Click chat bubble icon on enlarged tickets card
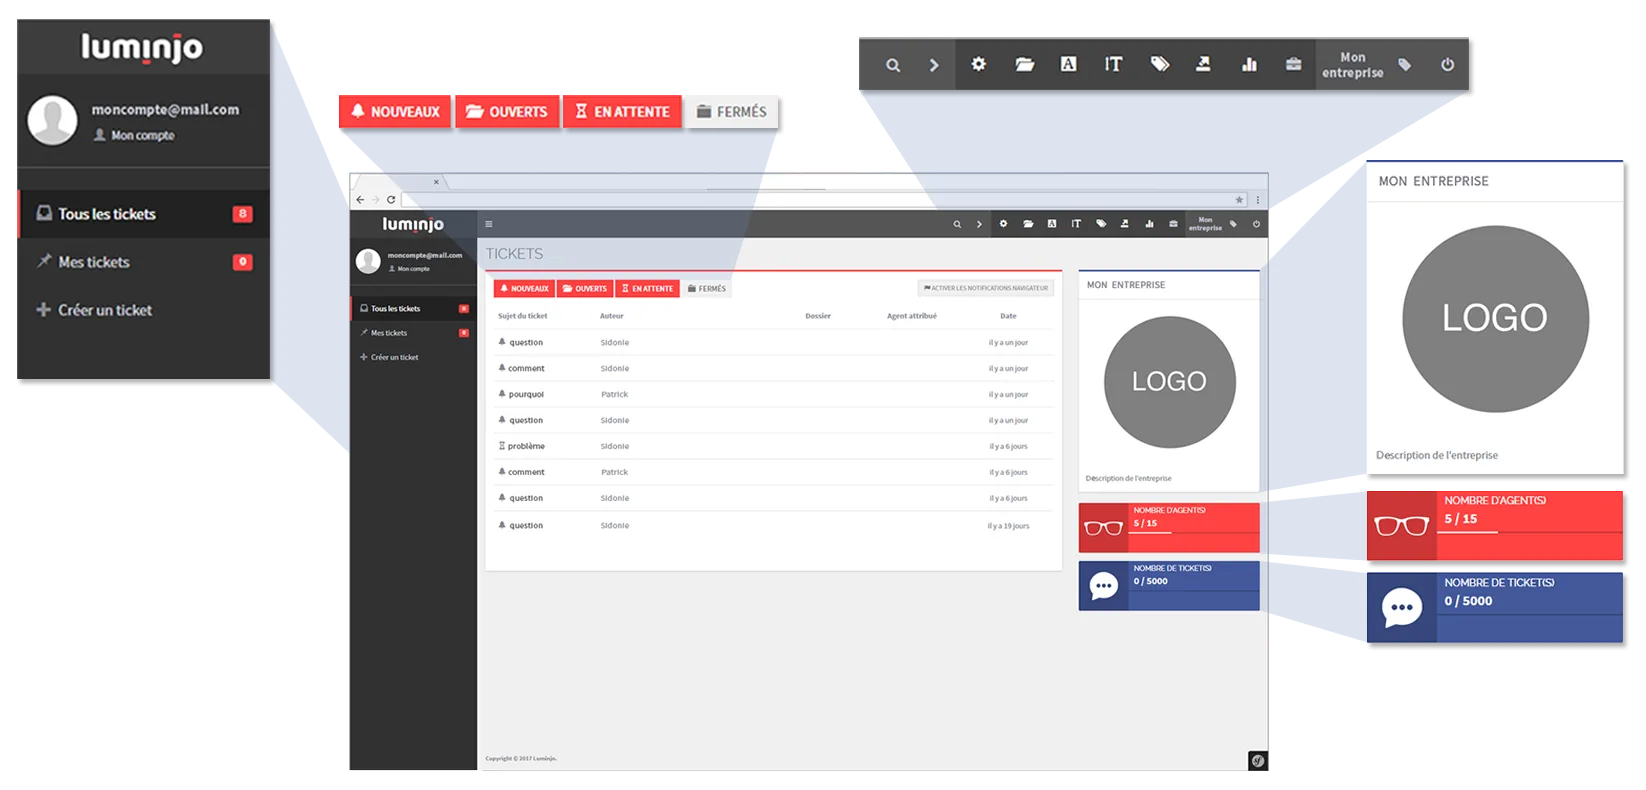The image size is (1646, 790). tap(1402, 607)
